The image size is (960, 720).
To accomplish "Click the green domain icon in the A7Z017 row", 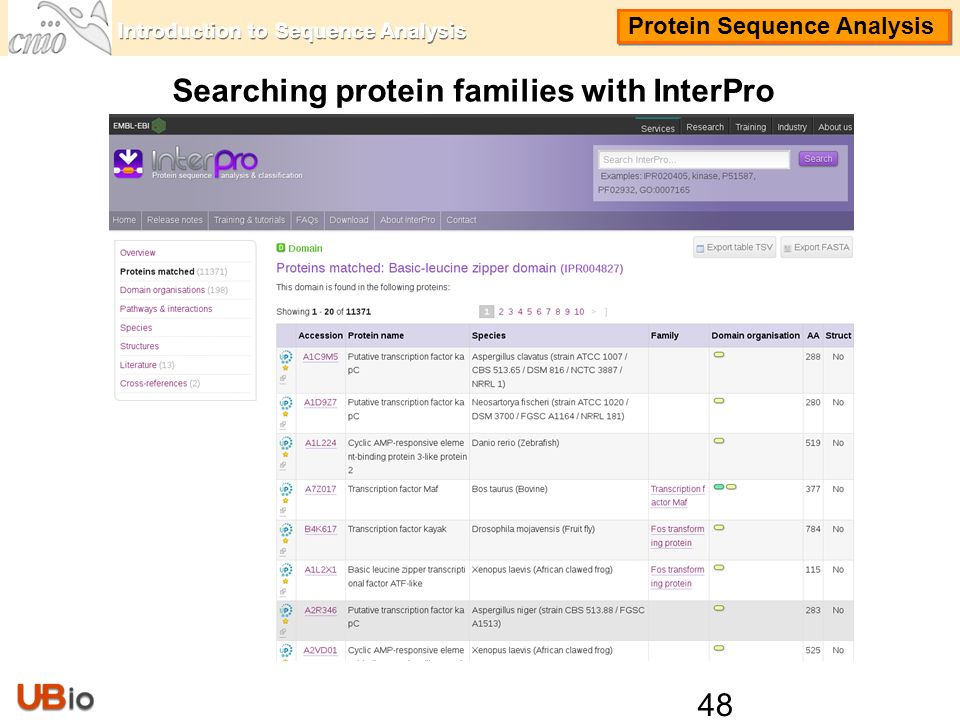I will pos(719,487).
